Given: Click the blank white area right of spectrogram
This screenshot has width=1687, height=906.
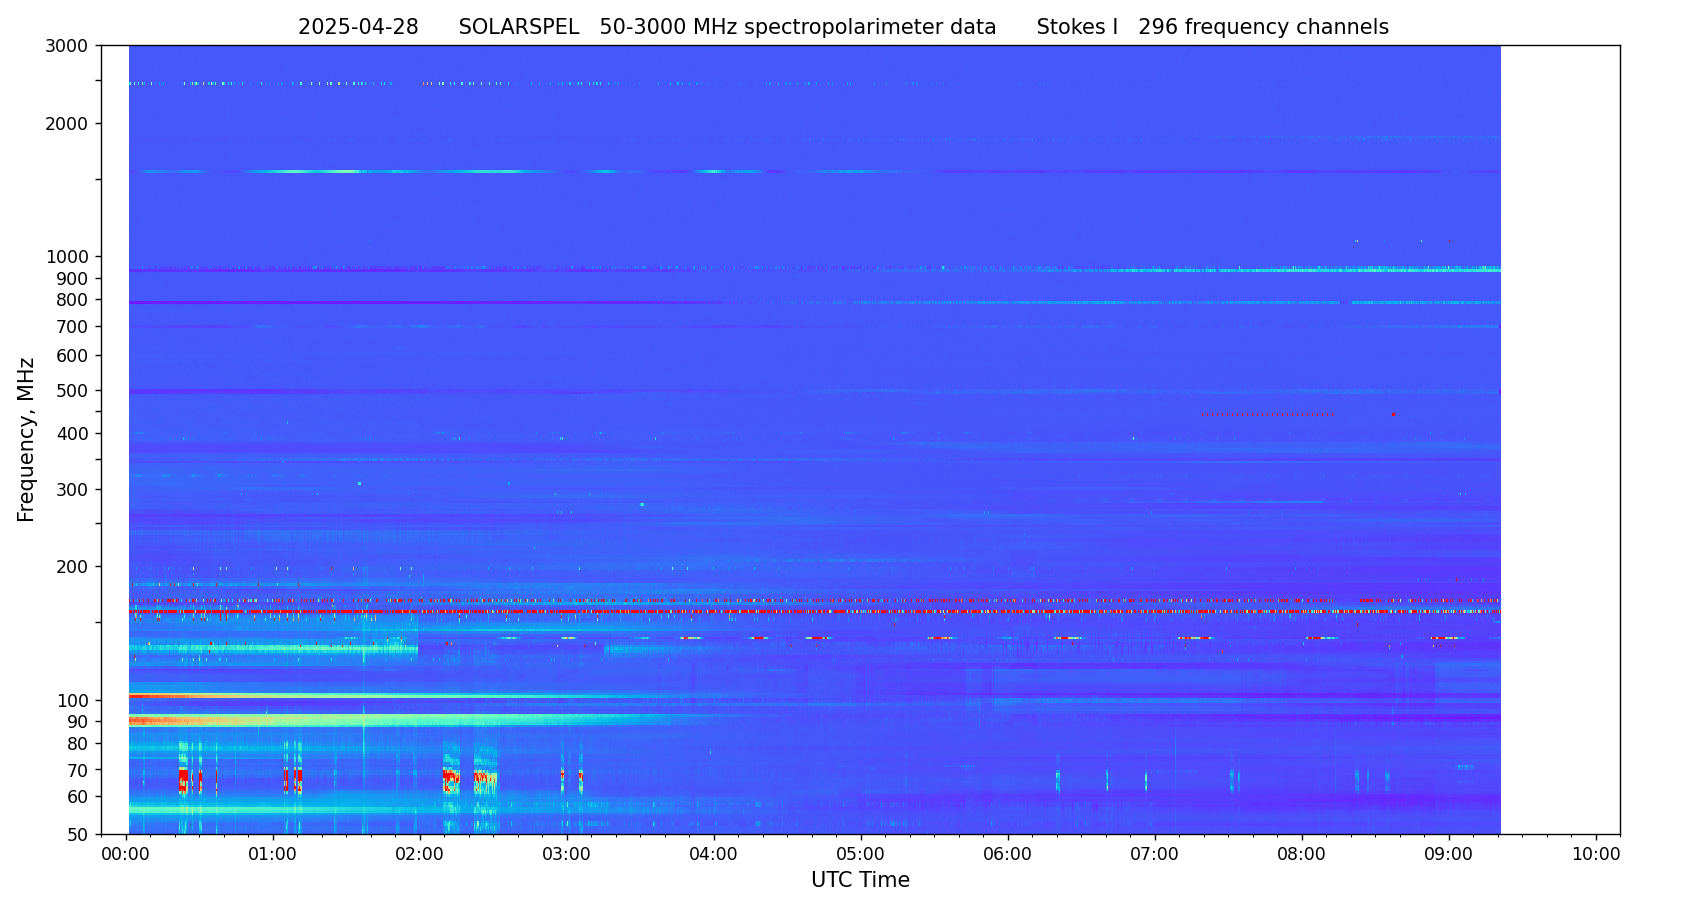Looking at the screenshot, I should [x=1560, y=440].
